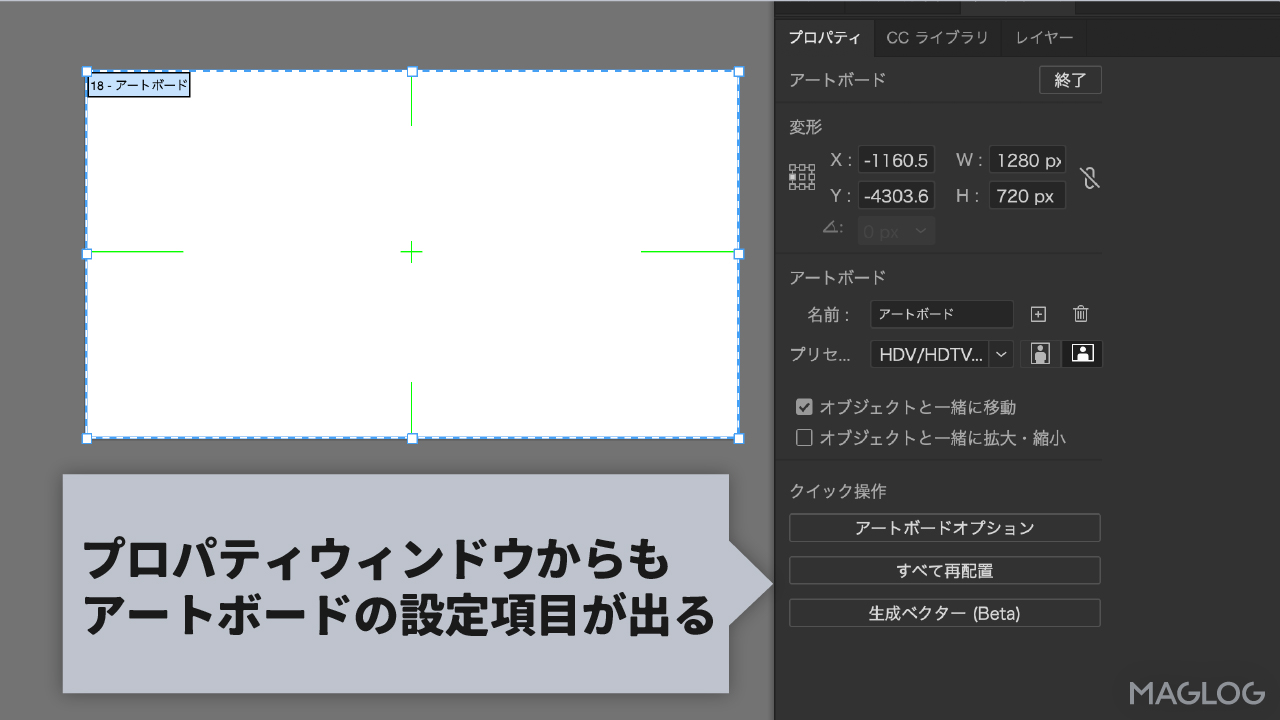The width and height of the screenshot is (1280, 720).
Task: Click the plus icon to add new artboard
Action: coord(1038,314)
